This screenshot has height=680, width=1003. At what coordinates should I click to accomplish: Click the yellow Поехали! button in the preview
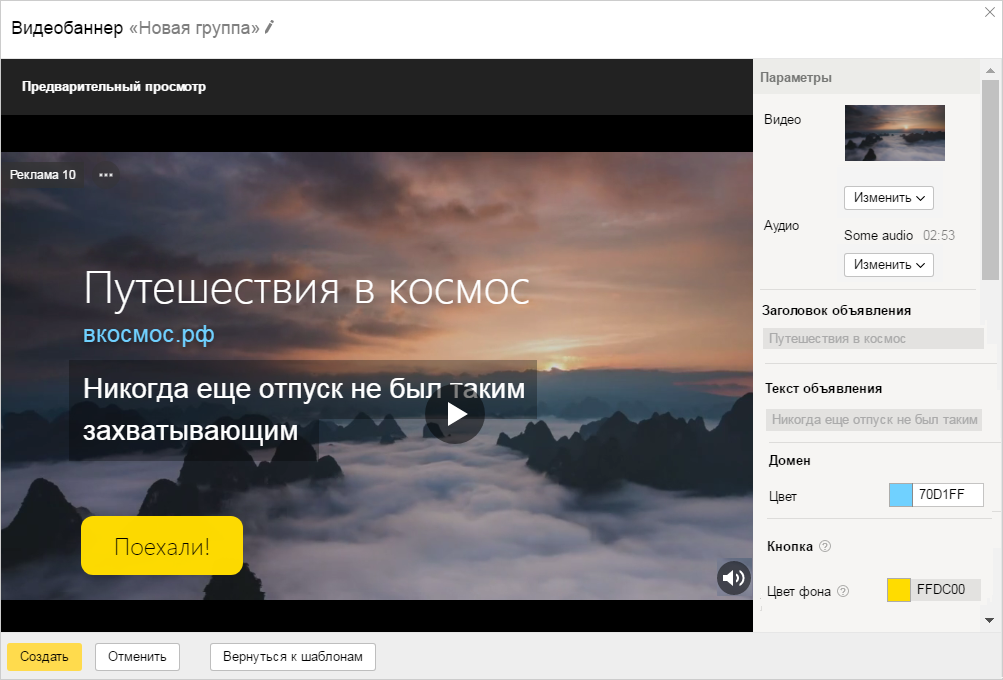(162, 546)
